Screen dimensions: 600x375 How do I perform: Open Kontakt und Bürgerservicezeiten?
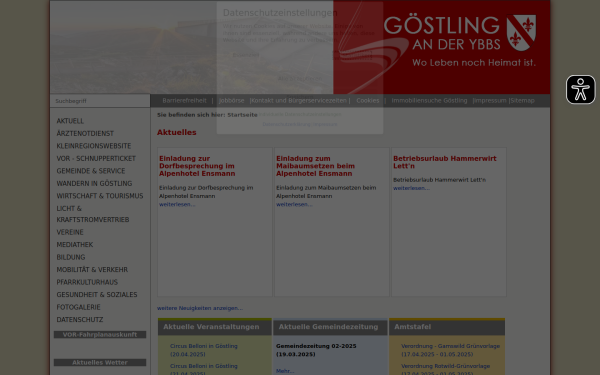(x=298, y=101)
